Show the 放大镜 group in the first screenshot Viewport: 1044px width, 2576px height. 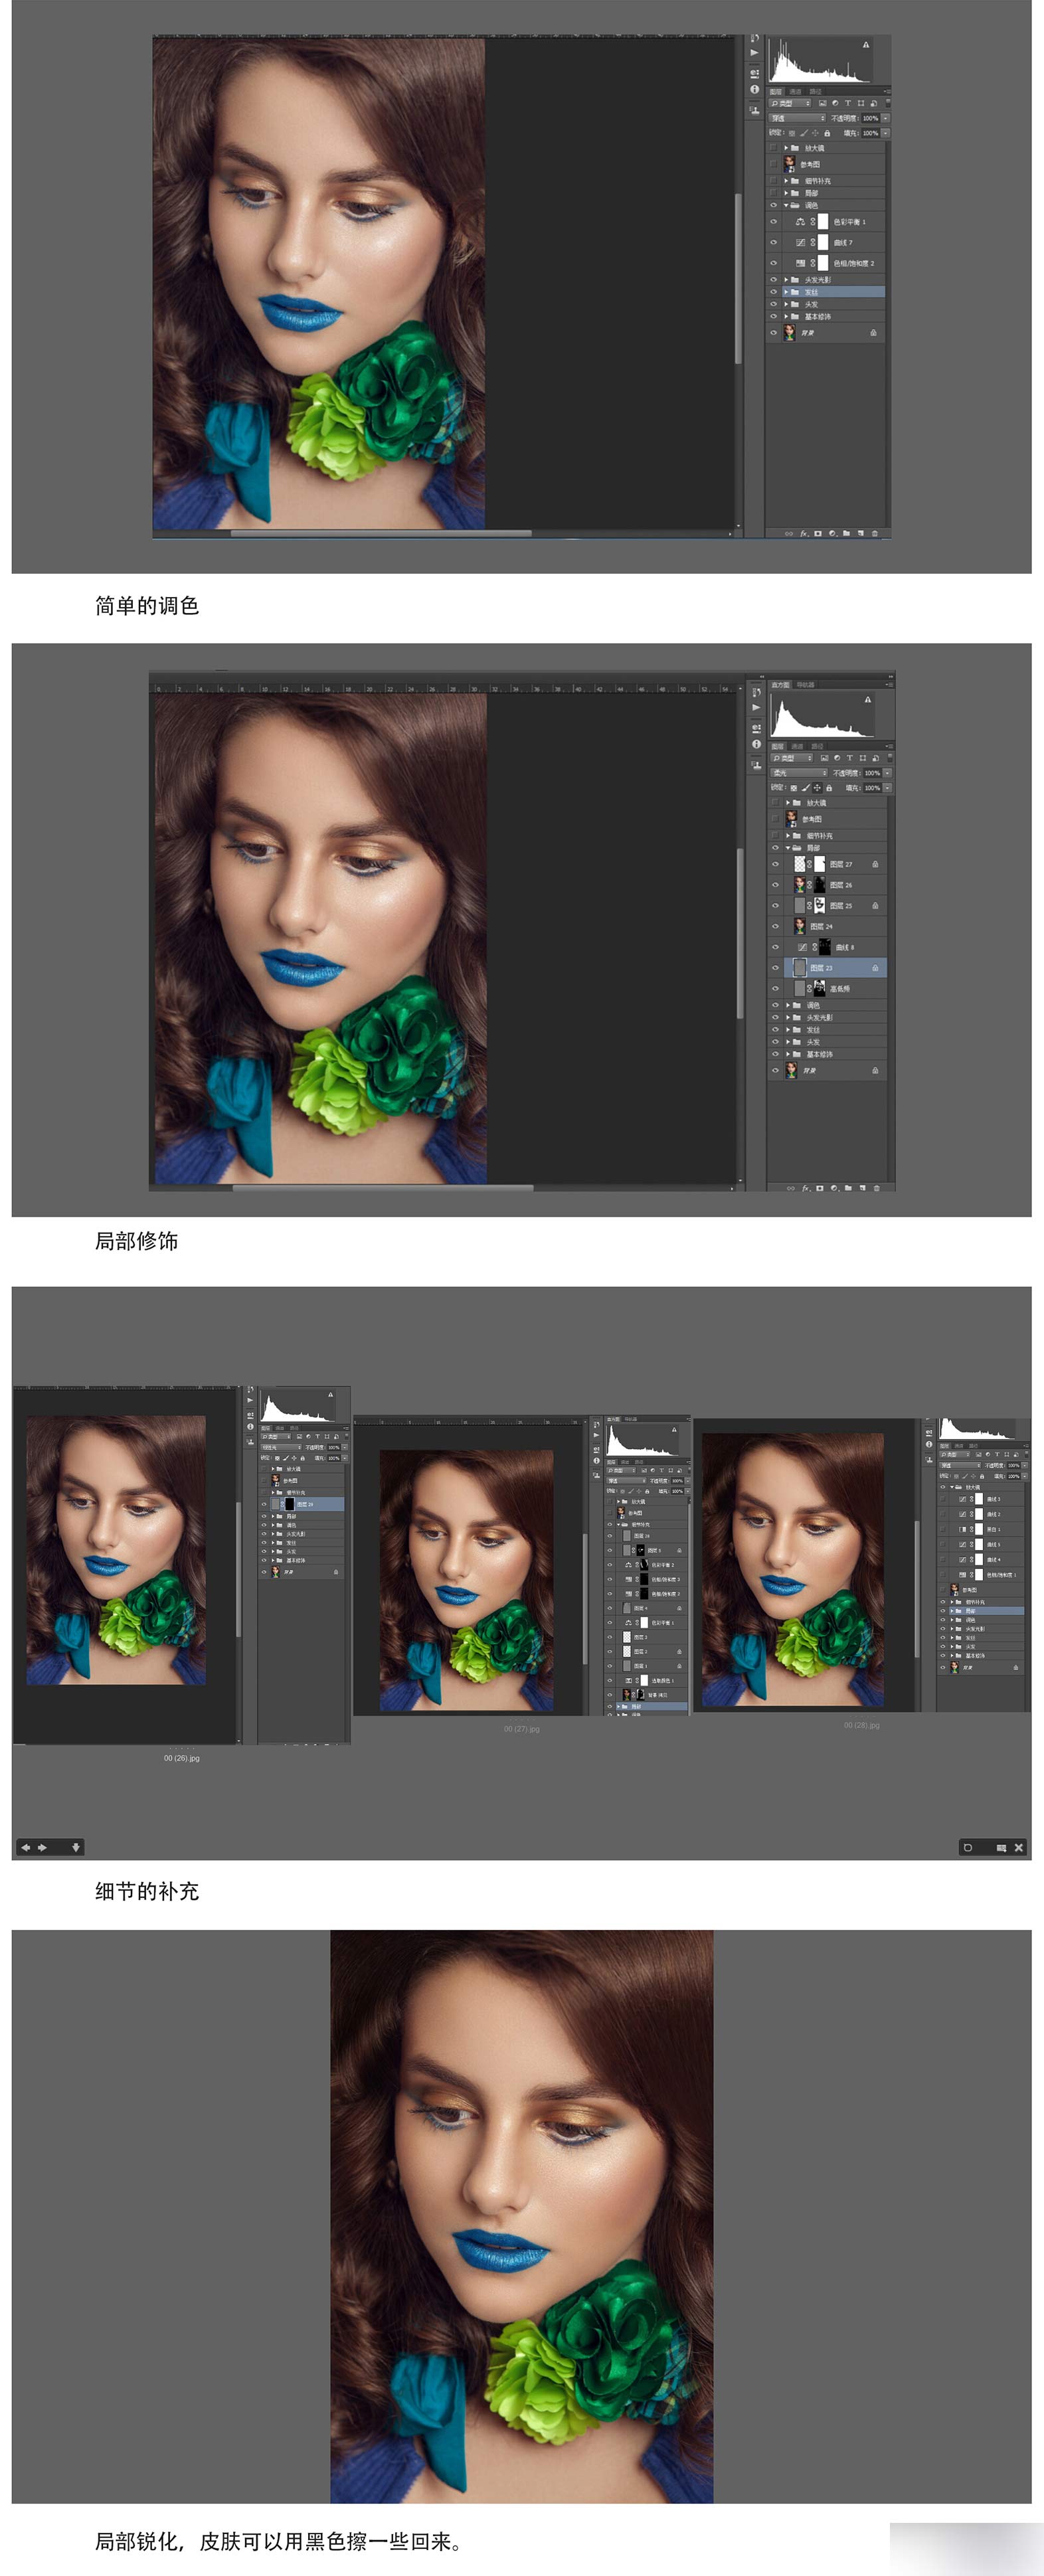773,148
